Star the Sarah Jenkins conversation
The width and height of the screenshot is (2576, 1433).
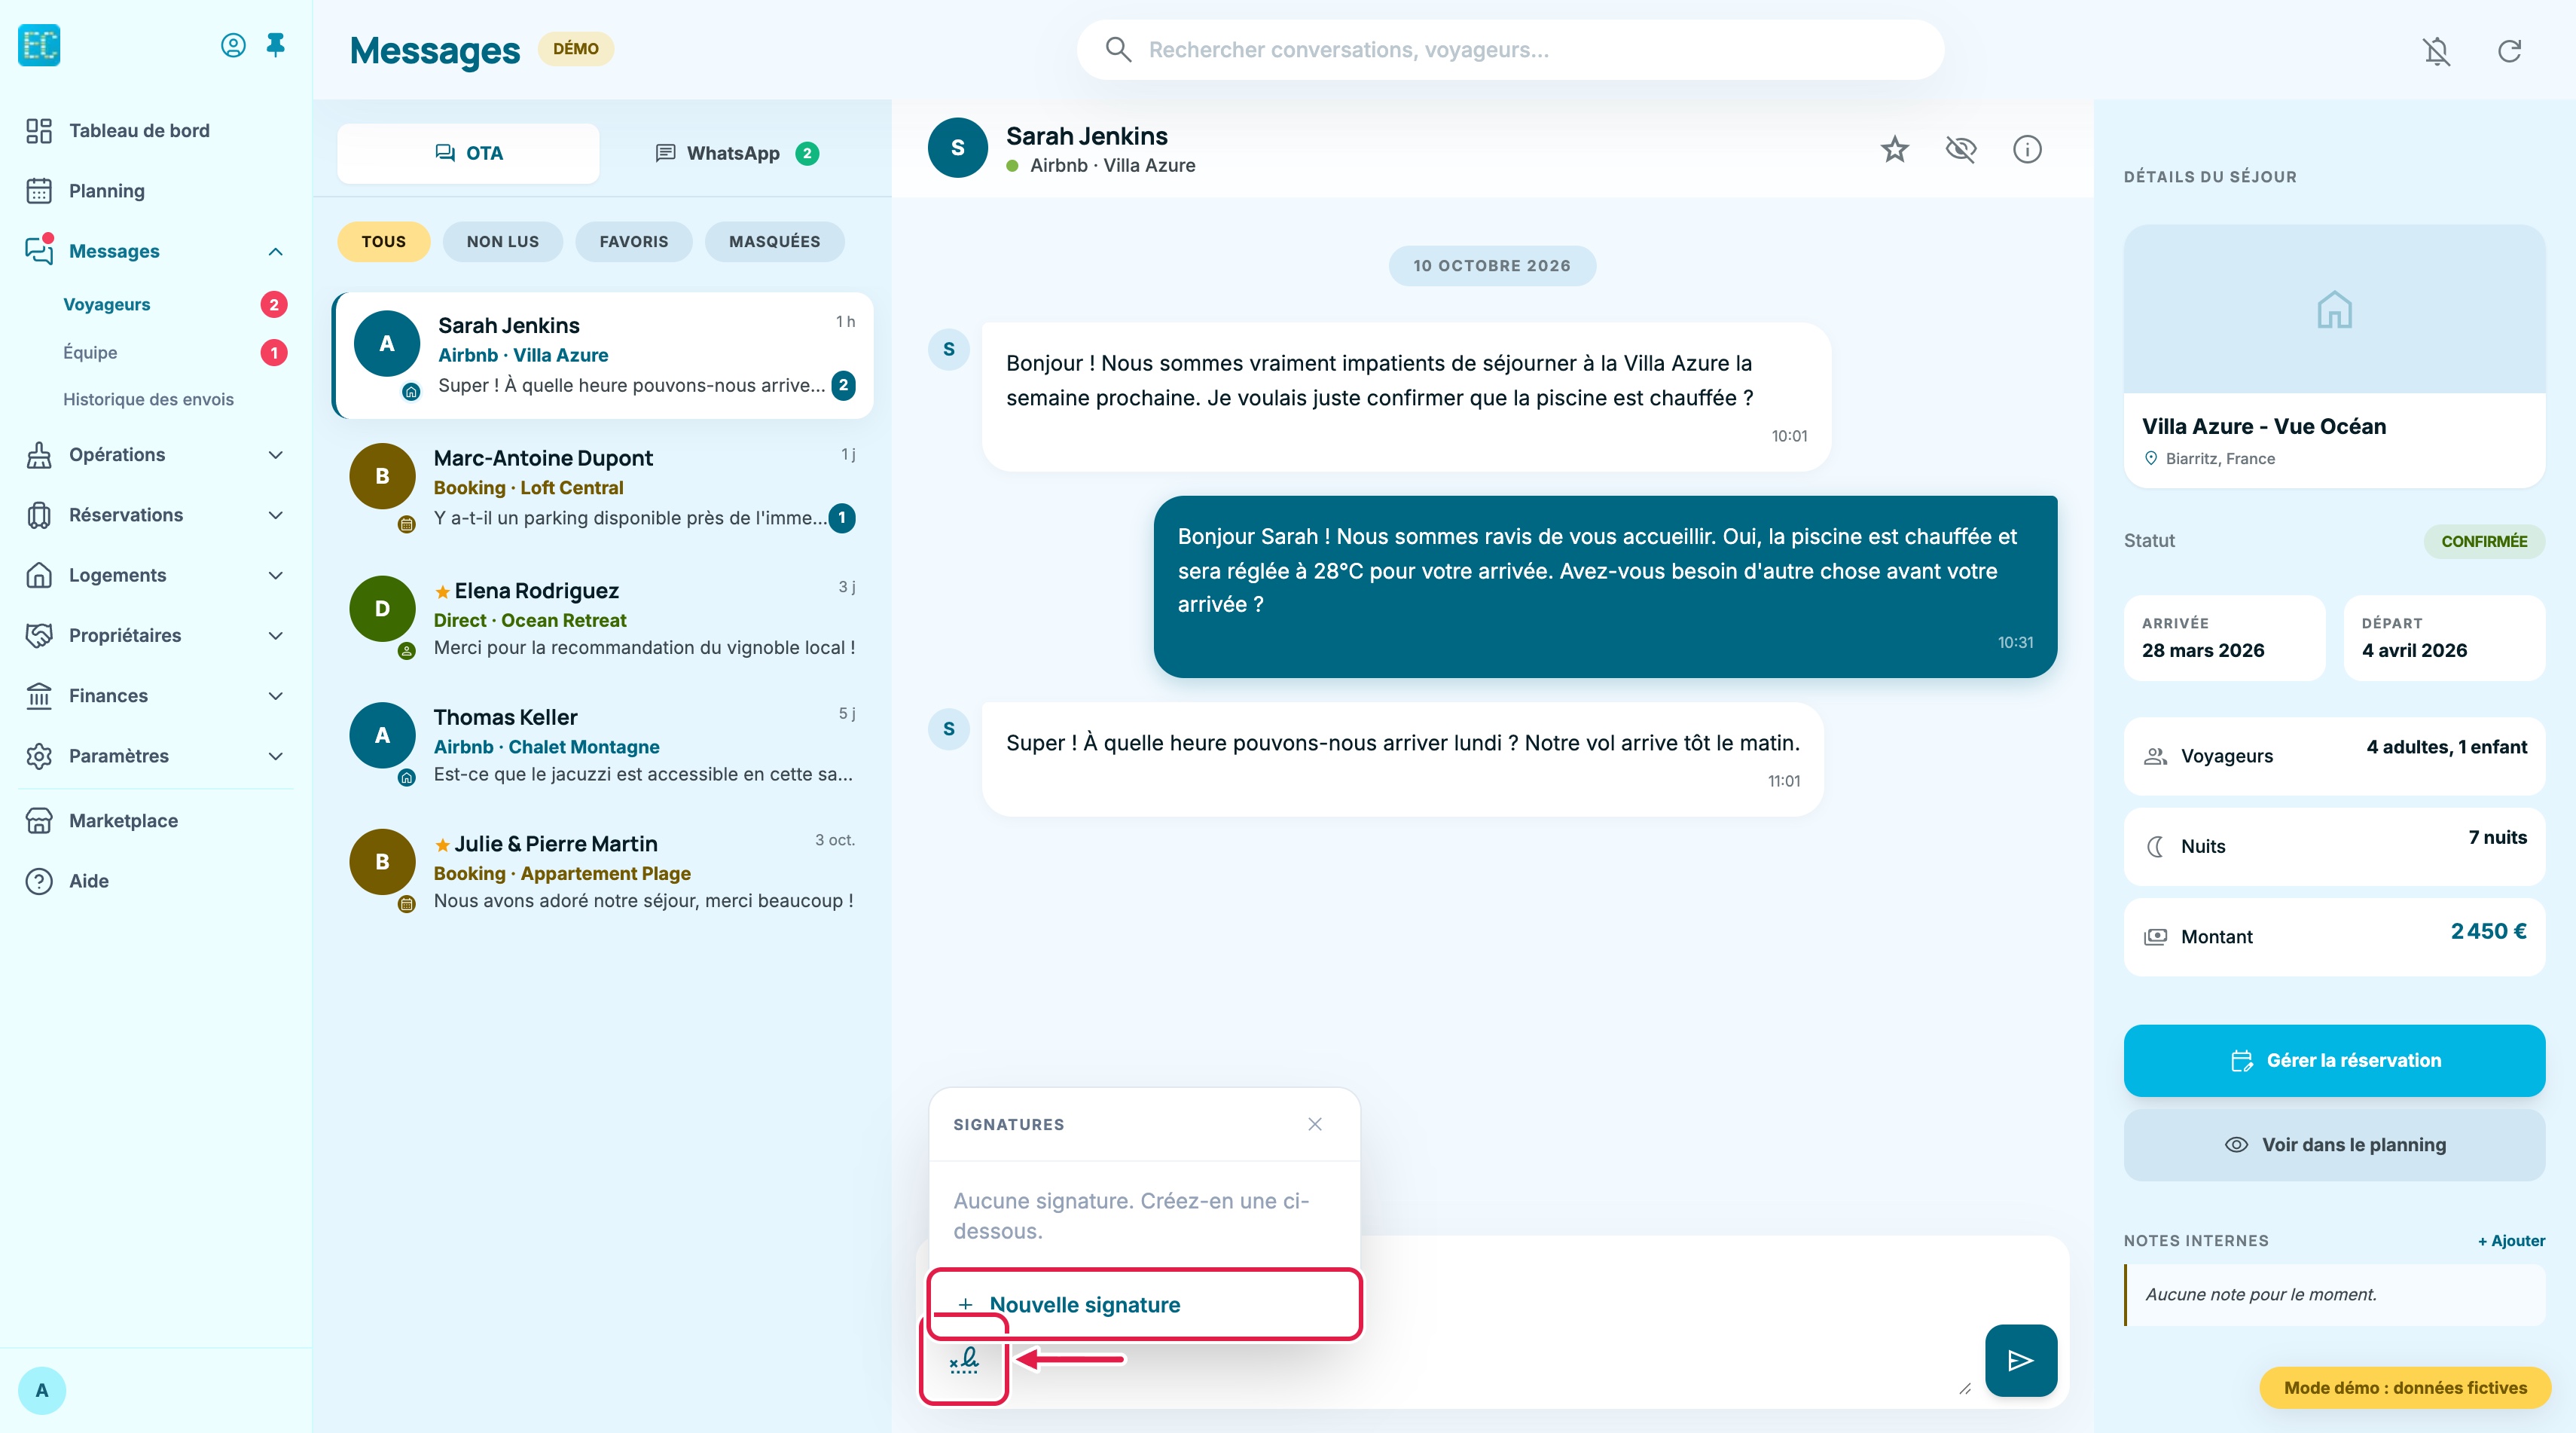coord(1894,150)
